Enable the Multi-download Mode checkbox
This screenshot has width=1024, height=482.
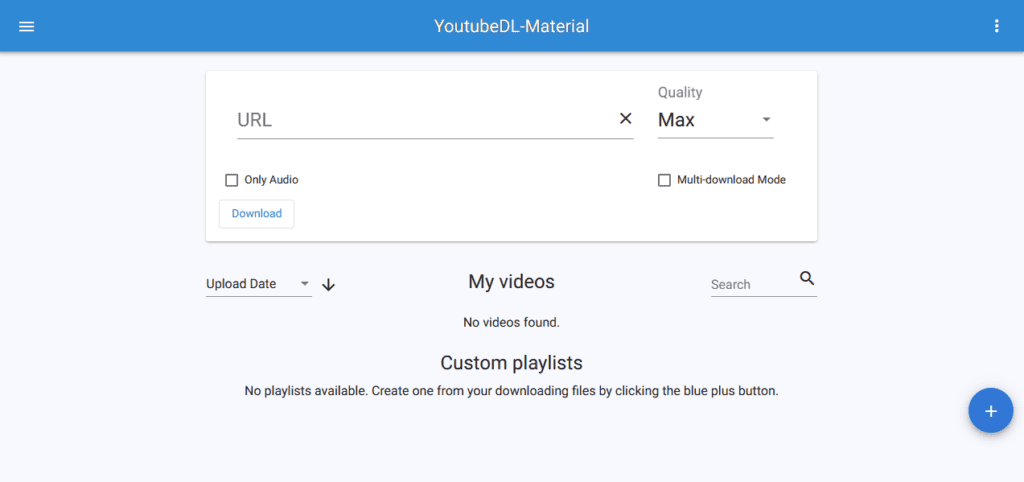[664, 180]
